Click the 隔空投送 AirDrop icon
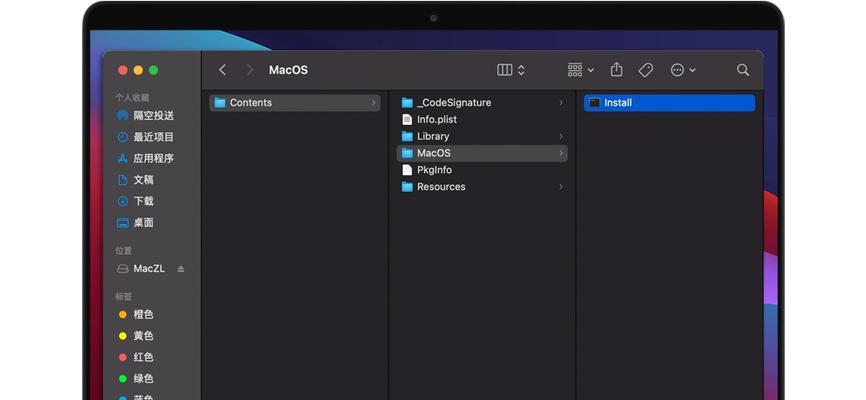Screen dimensions: 866x400 pyautogui.click(x=123, y=115)
